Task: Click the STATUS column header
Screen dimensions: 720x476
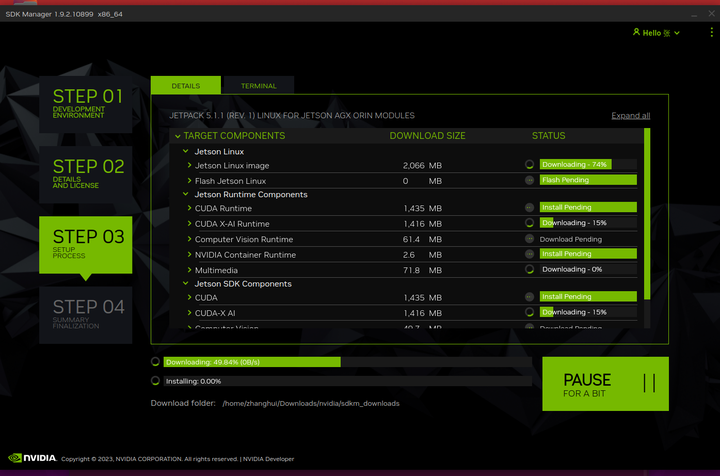Action: click(x=548, y=136)
